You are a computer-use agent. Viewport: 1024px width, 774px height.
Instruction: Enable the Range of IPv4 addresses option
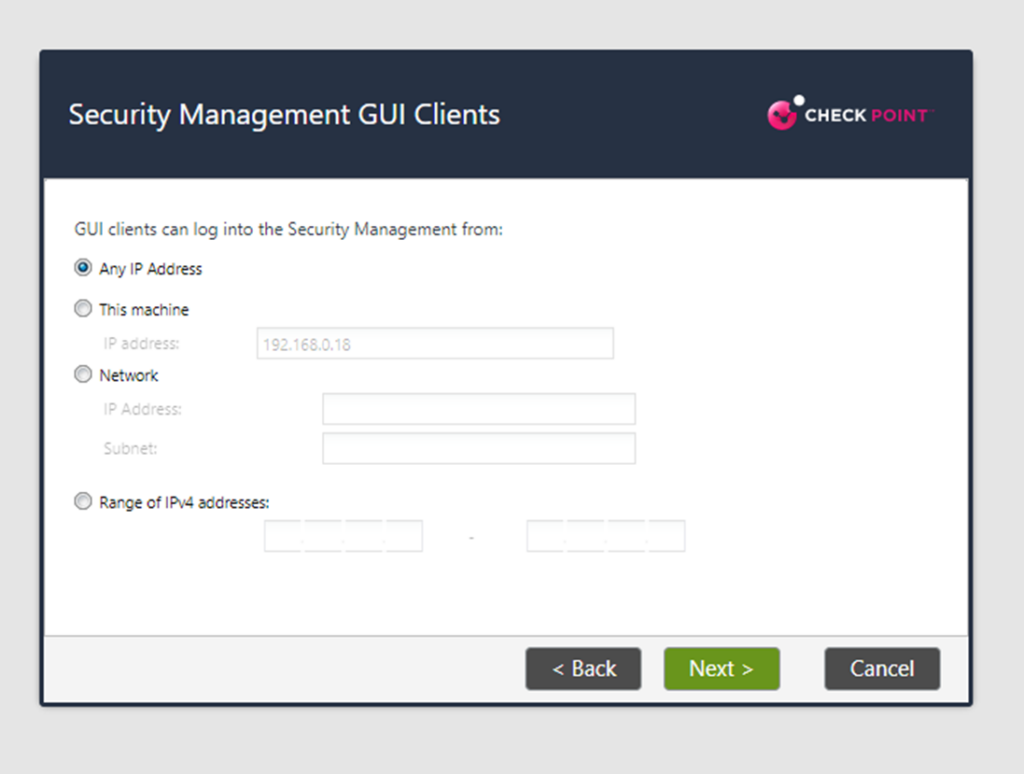(x=83, y=502)
